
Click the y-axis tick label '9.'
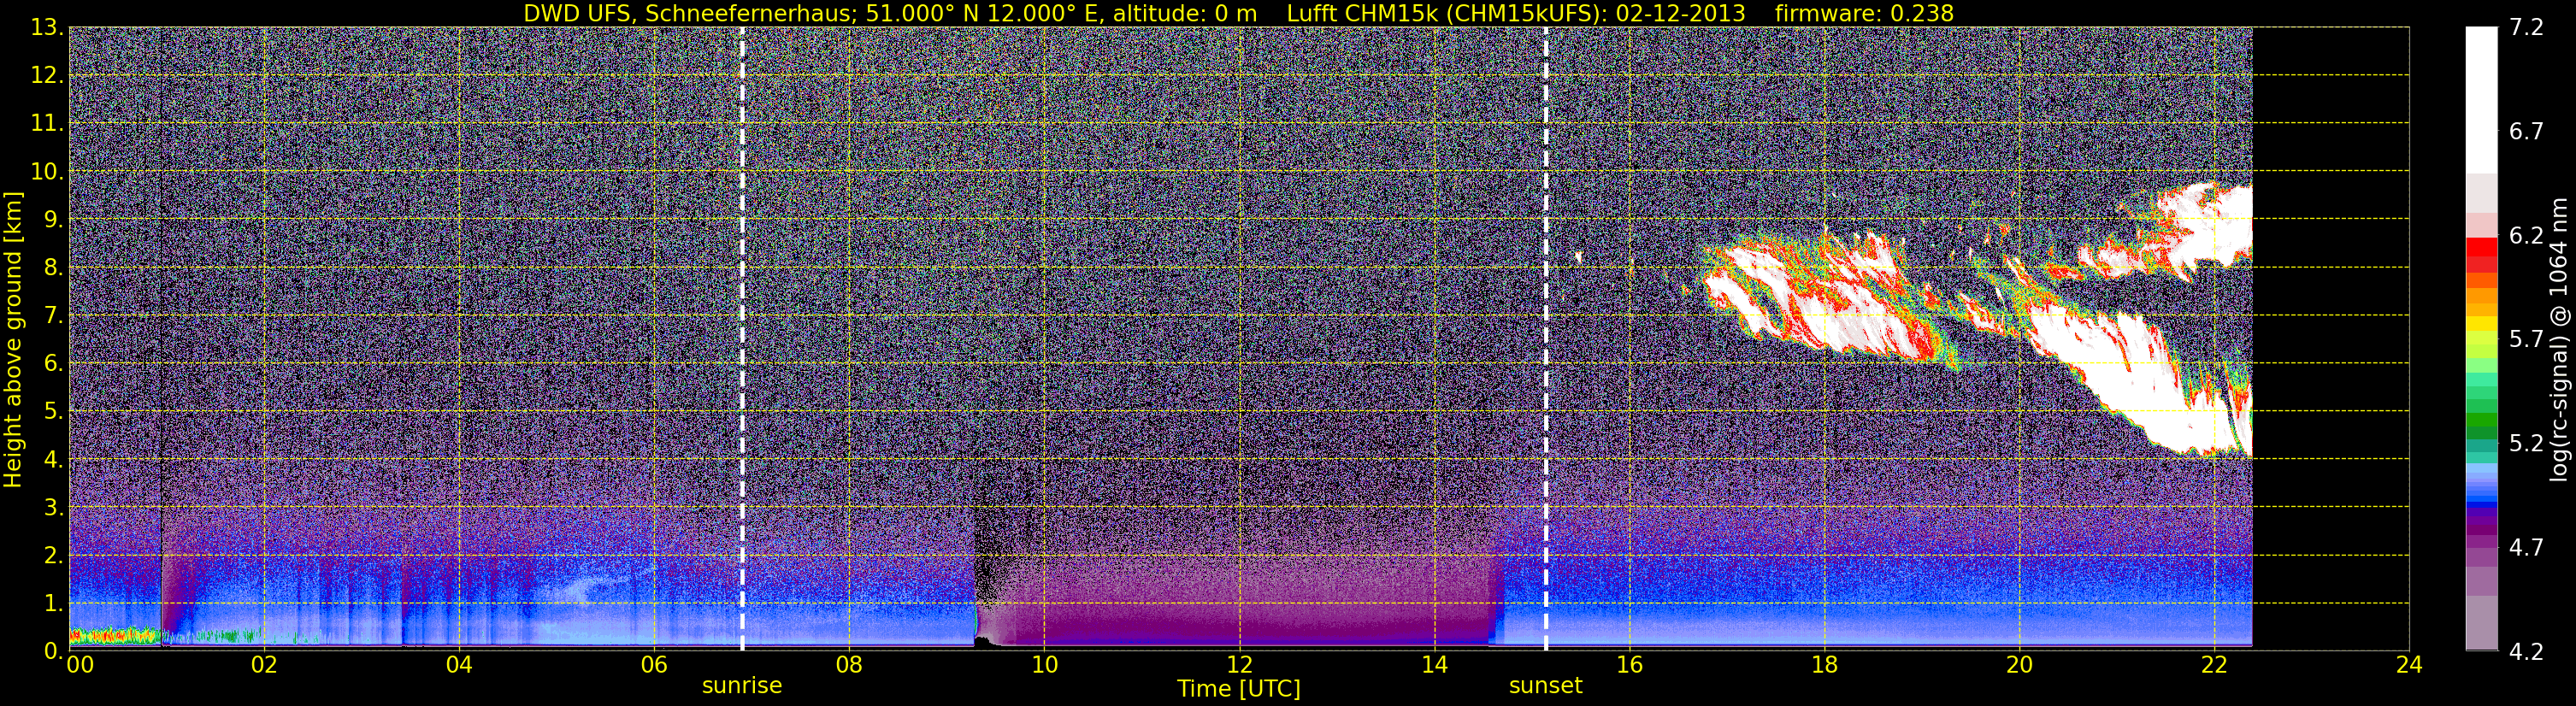pyautogui.click(x=53, y=220)
